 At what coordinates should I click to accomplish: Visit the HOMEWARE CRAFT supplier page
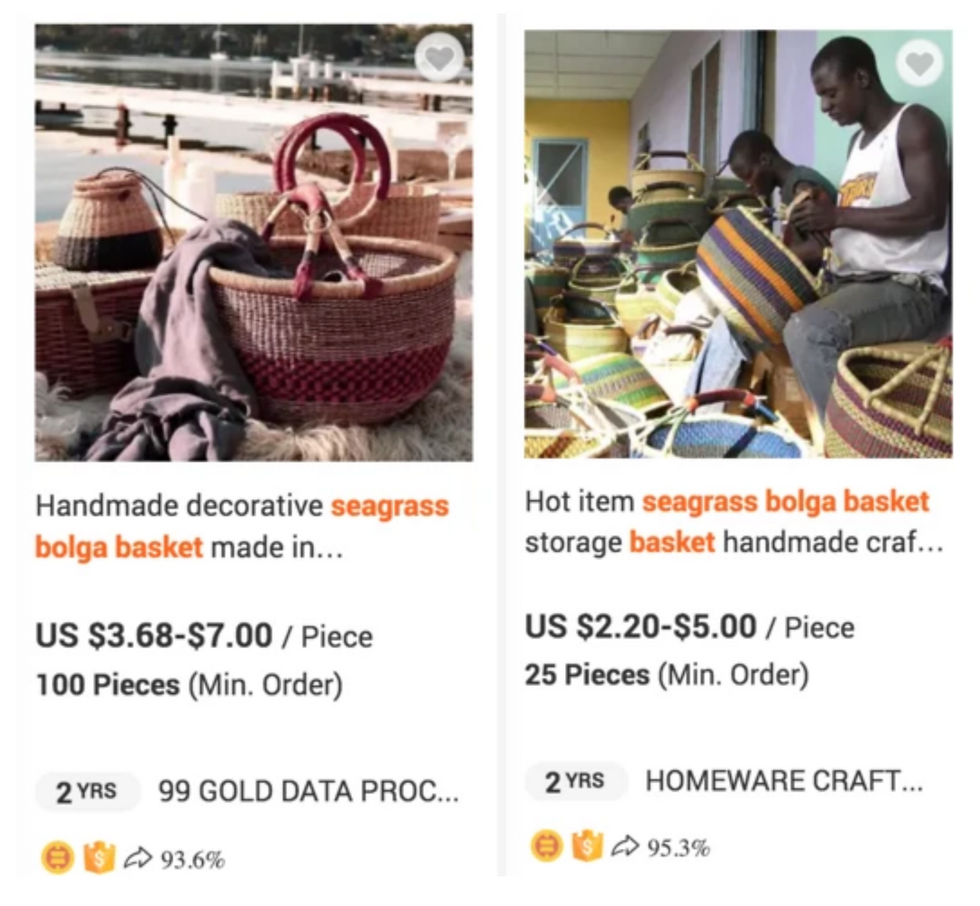coord(784,782)
